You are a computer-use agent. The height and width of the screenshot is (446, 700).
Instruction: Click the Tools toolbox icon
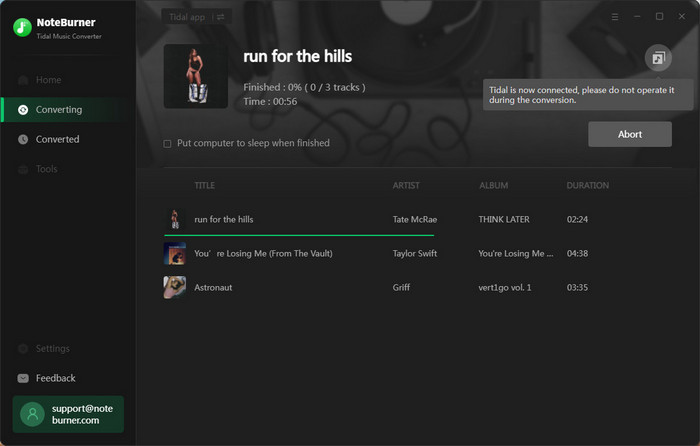(x=23, y=169)
